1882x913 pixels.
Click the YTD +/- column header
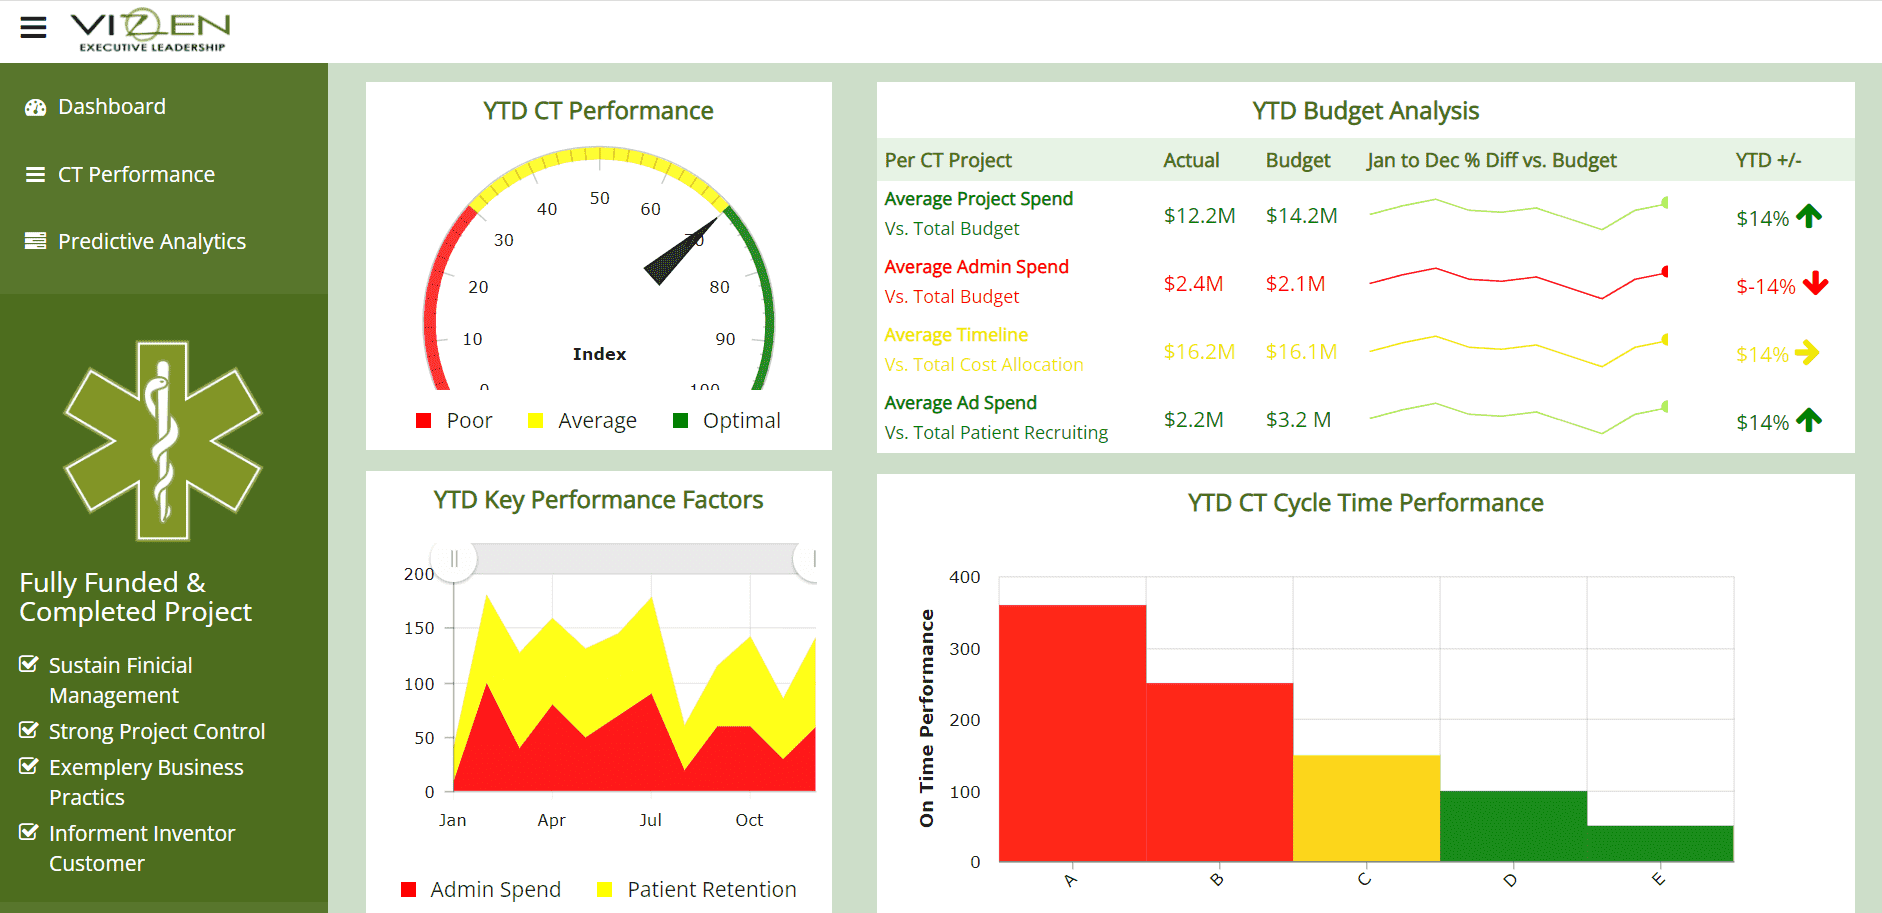pyautogui.click(x=1768, y=160)
